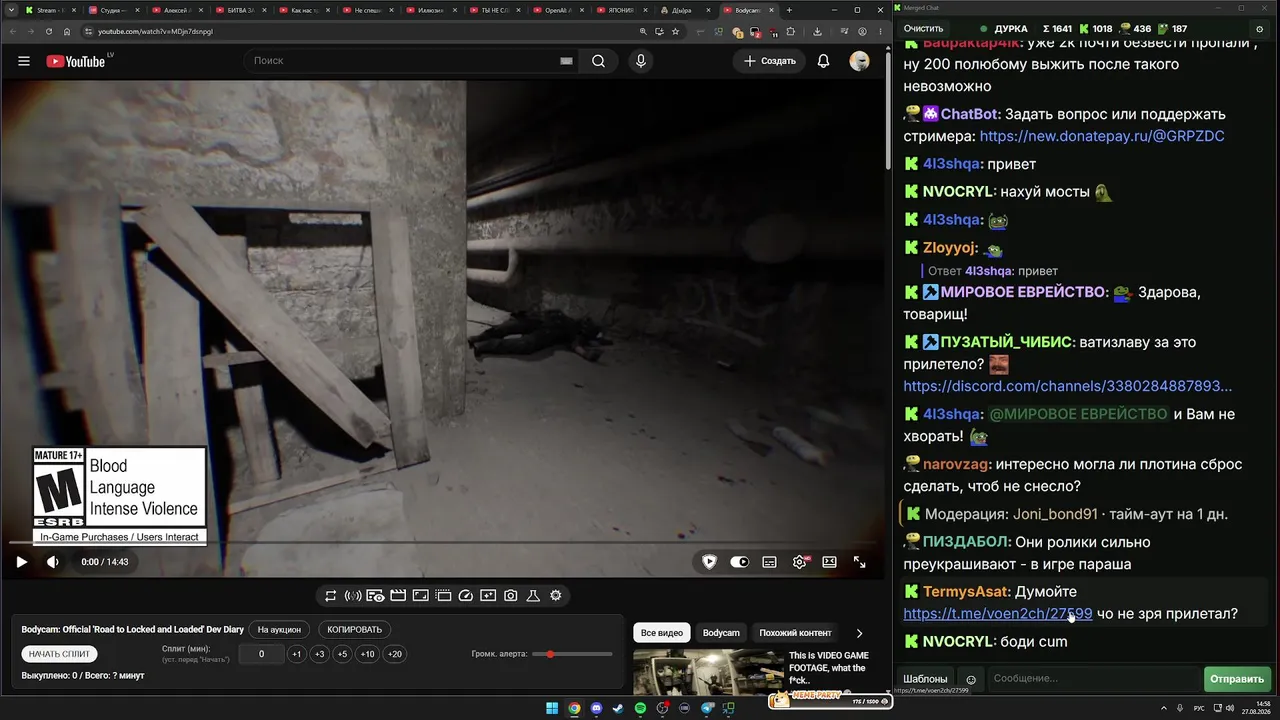The image size is (1280, 720).
Task: Click the eye icon in extension toolbar
Action: 375,596
